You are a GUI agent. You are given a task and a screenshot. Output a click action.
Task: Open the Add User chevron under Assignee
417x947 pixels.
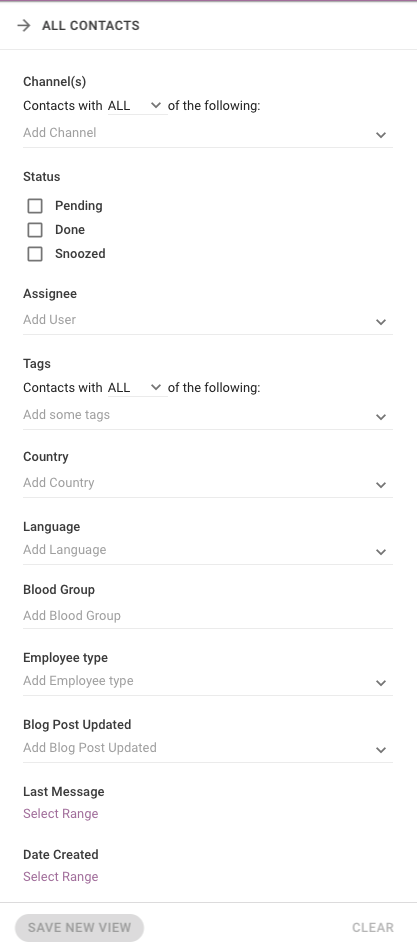(x=381, y=322)
